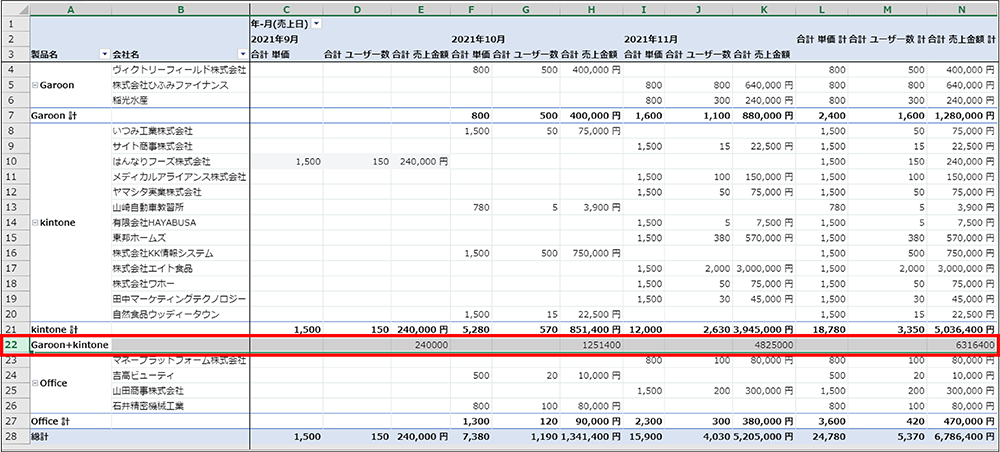The width and height of the screenshot is (1000, 452).
Task: Select the 田中マーケティングテクノロジー cell
Action: point(180,299)
